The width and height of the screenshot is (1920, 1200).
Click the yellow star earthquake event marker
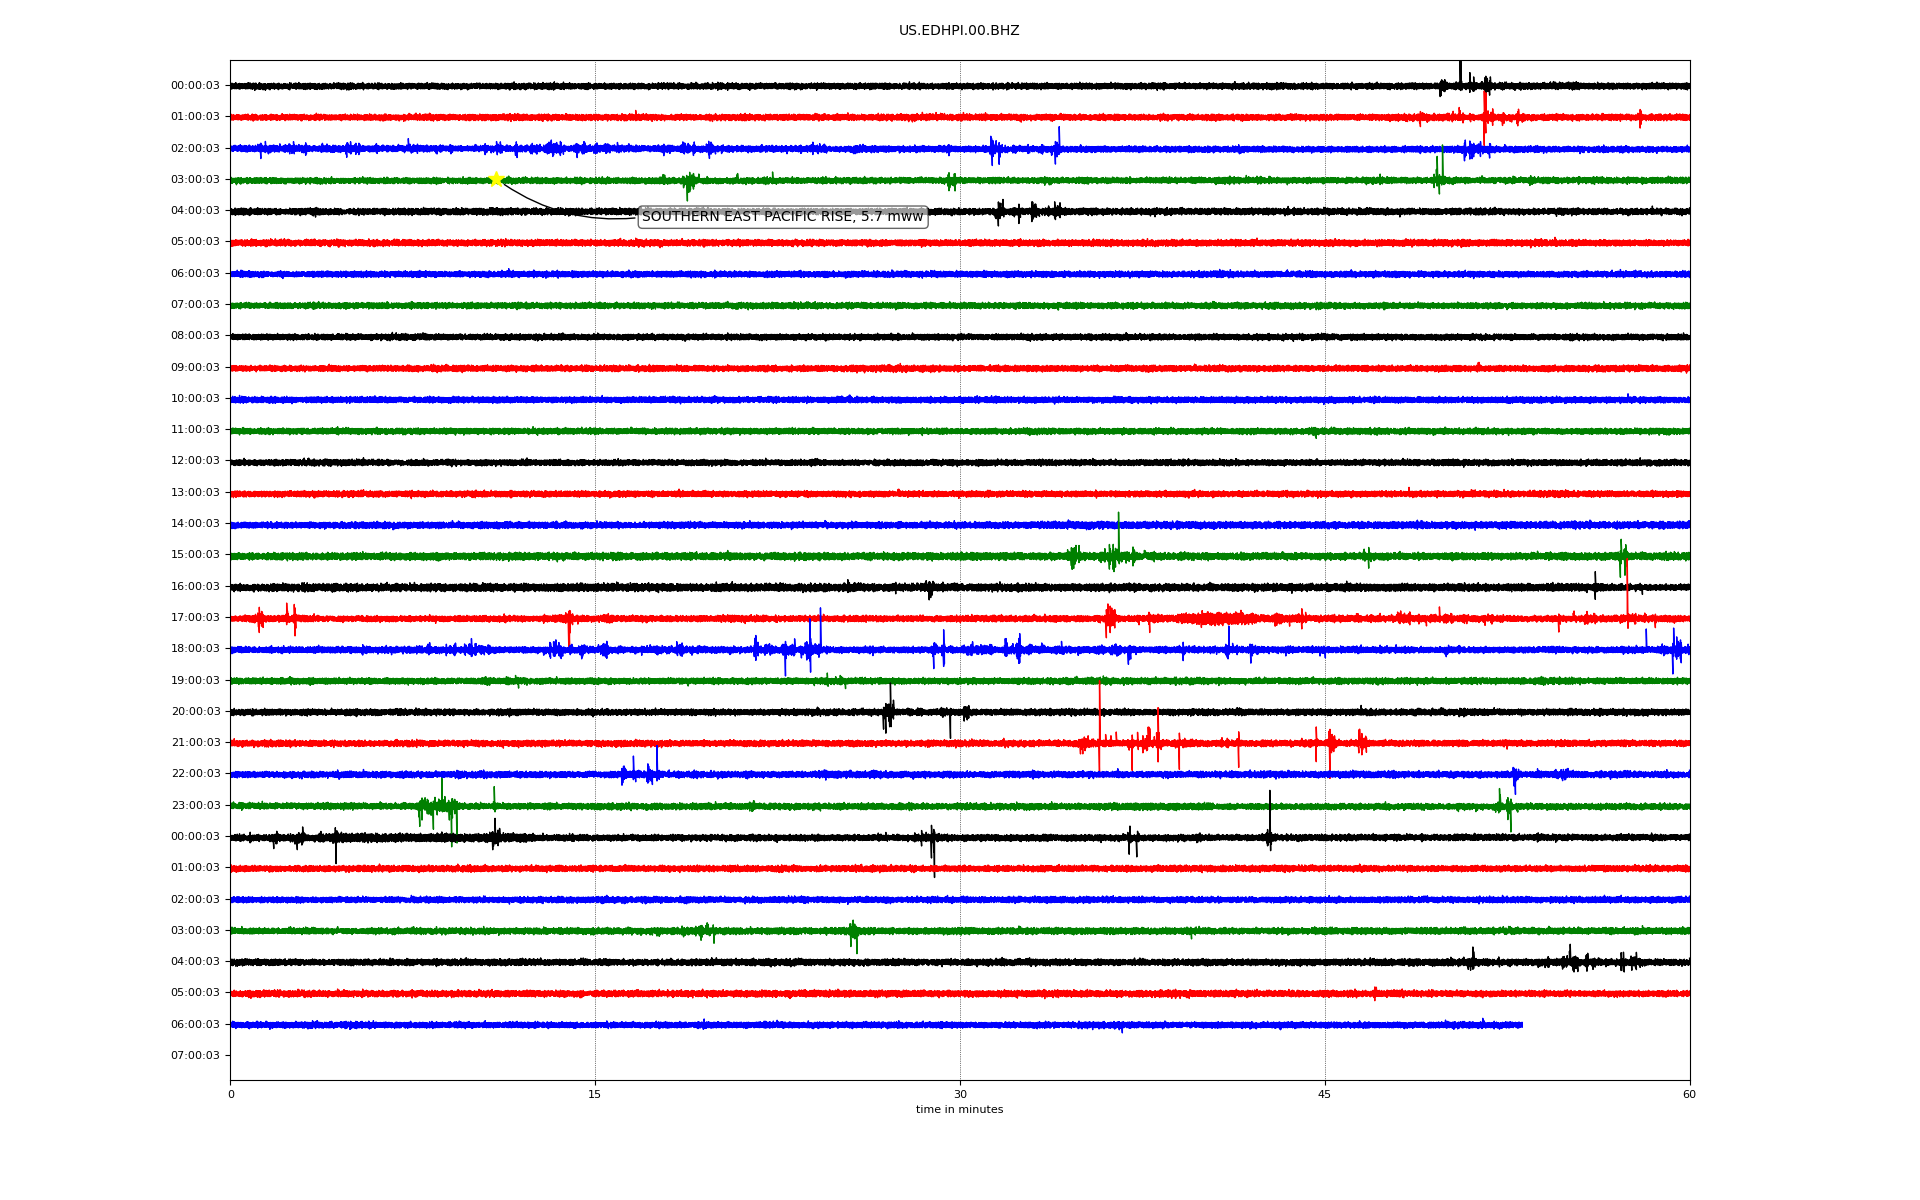click(496, 179)
